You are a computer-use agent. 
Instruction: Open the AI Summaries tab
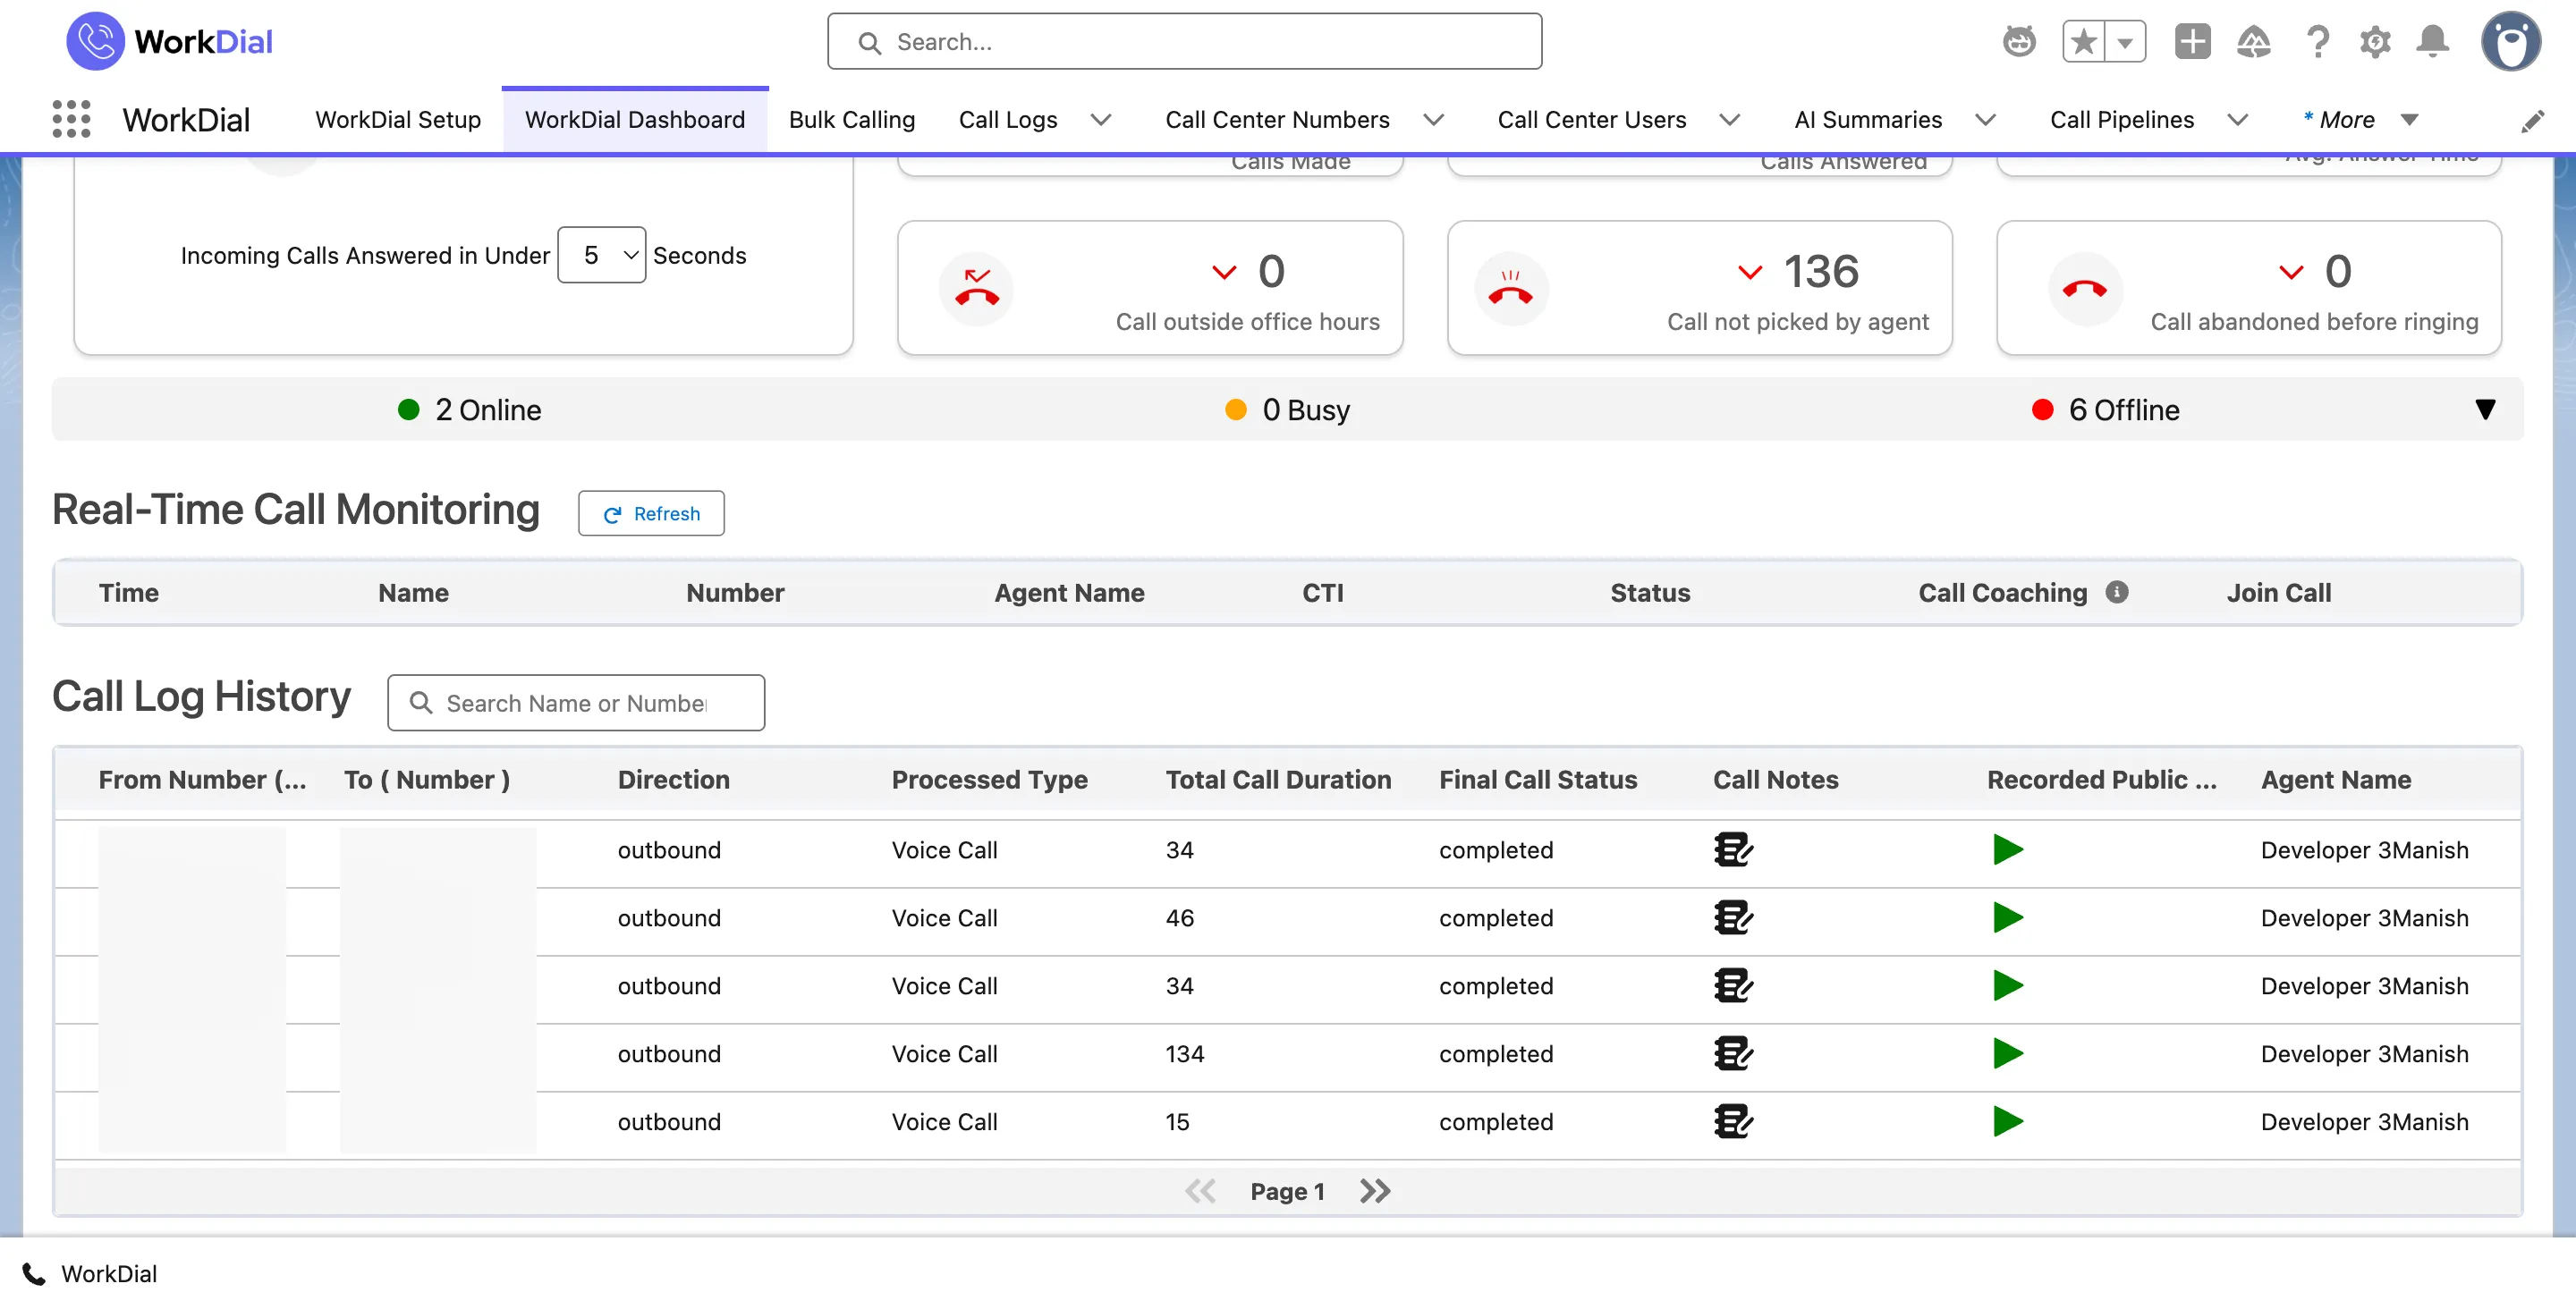coord(1867,119)
